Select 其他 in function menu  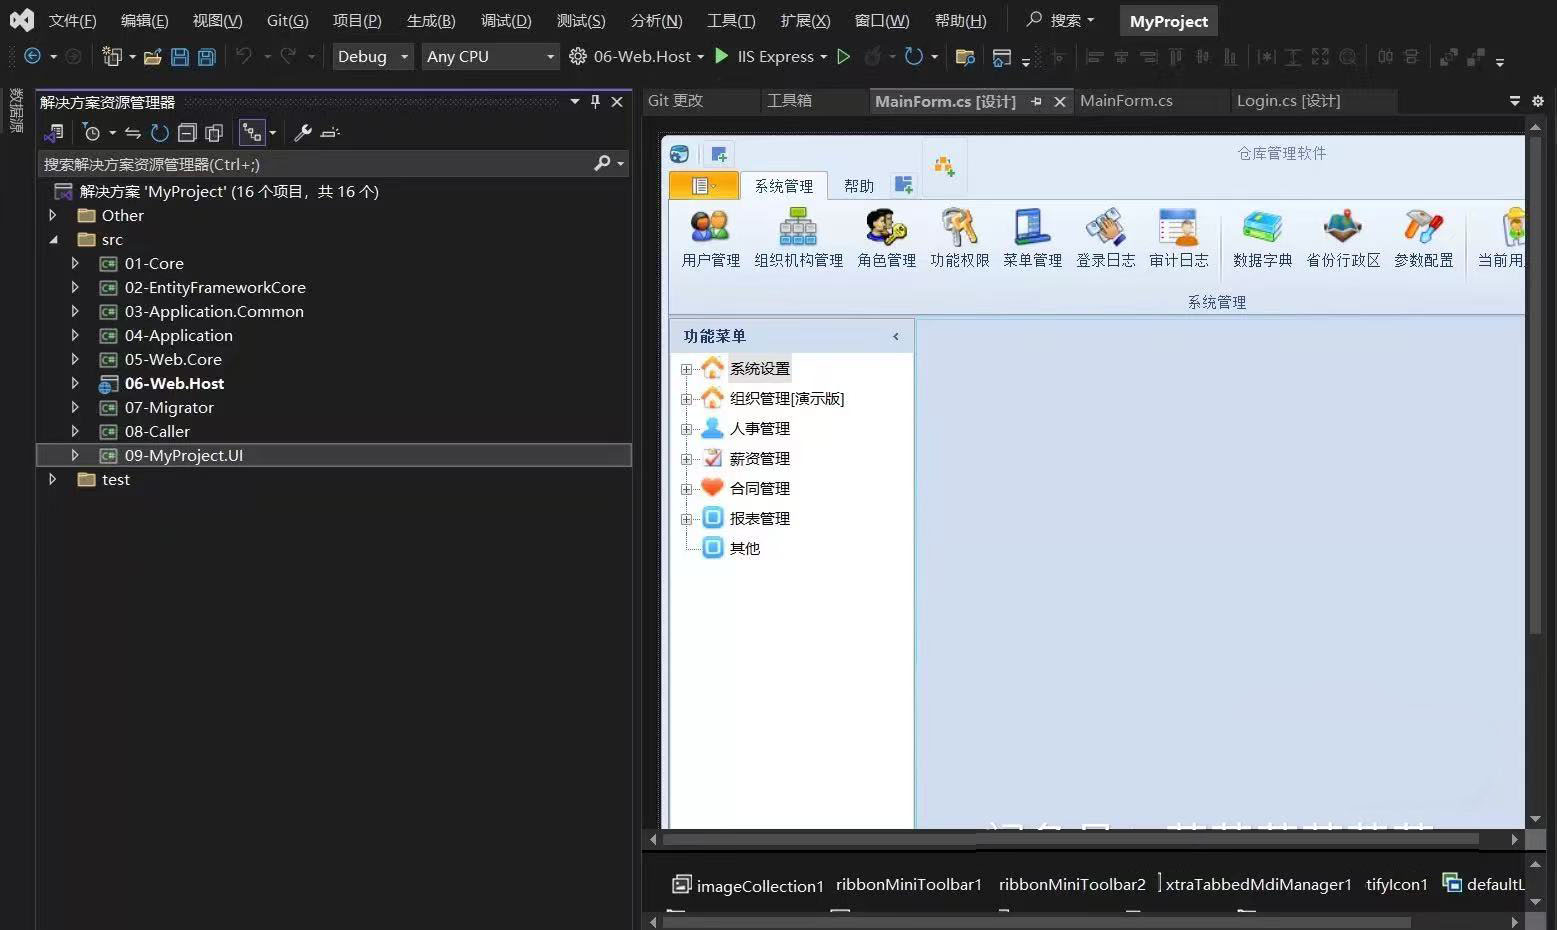tap(744, 549)
